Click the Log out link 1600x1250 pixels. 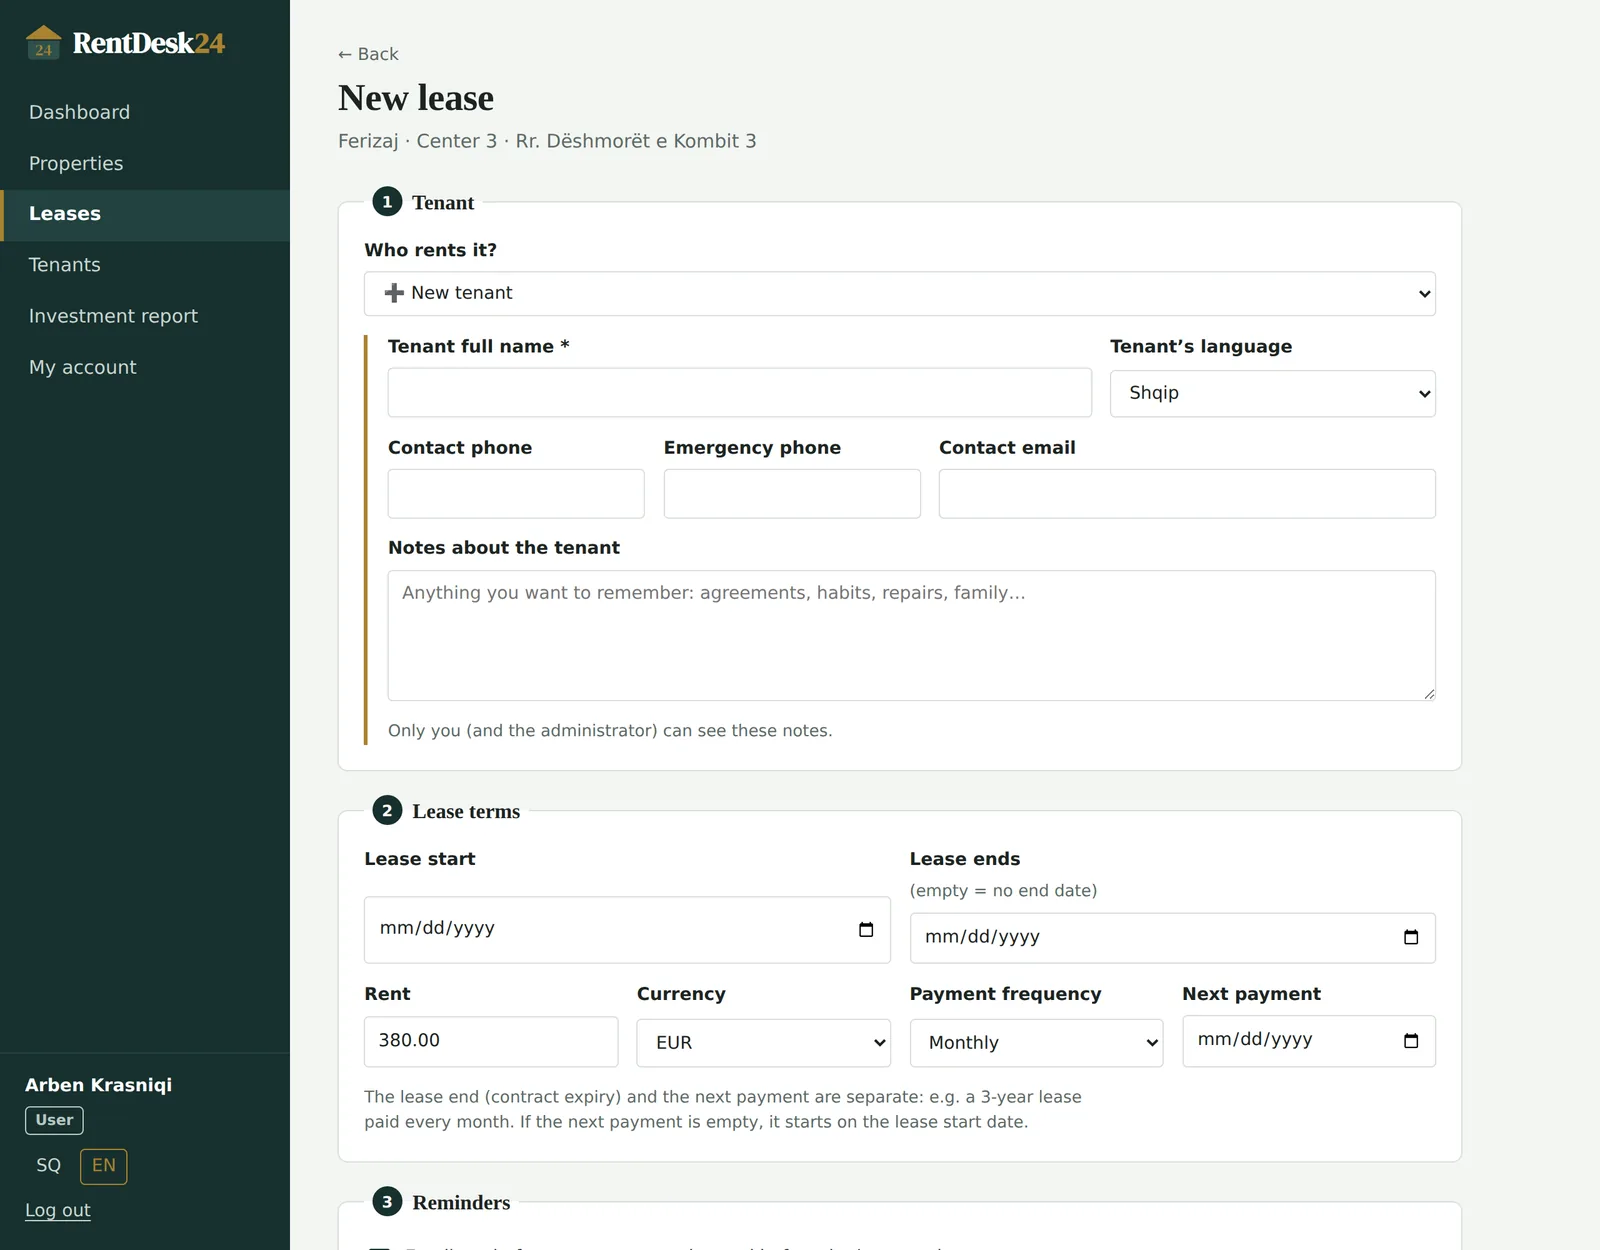tap(58, 1210)
